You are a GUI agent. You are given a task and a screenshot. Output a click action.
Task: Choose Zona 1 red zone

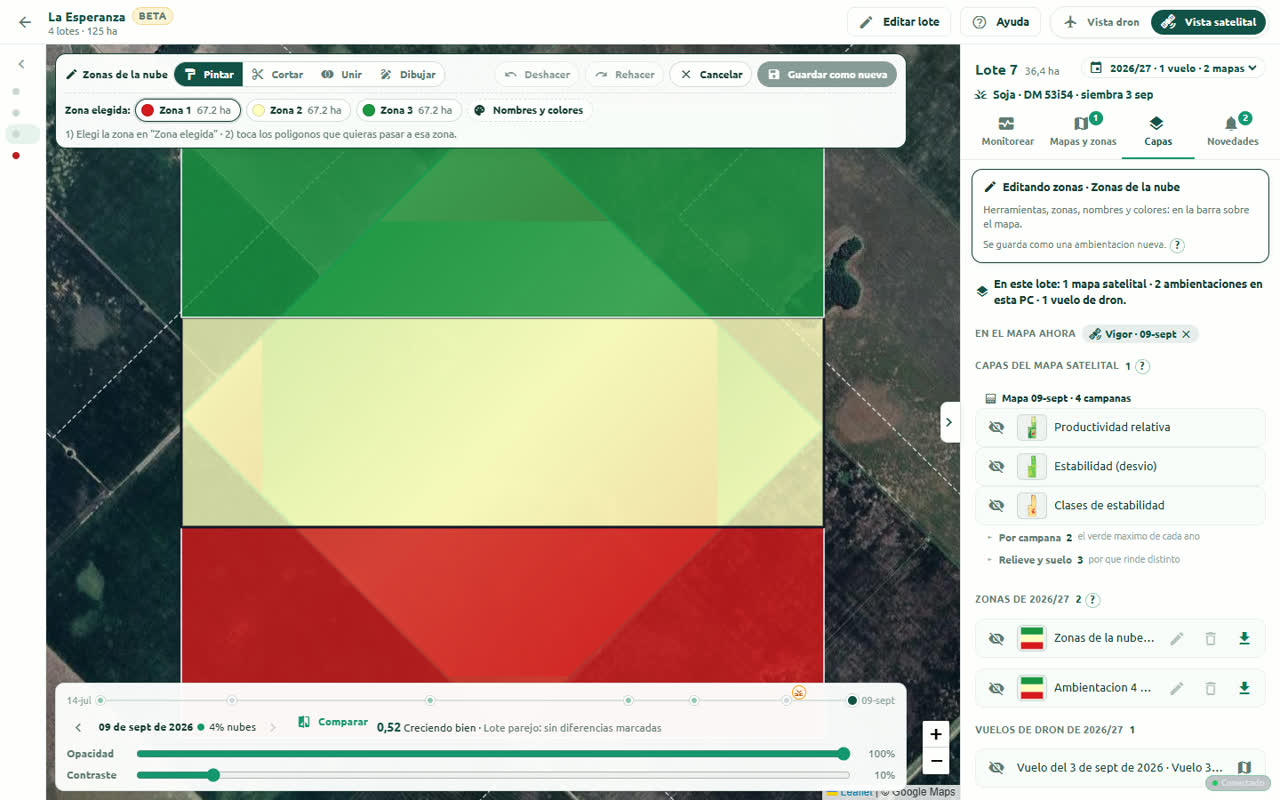pos(188,110)
